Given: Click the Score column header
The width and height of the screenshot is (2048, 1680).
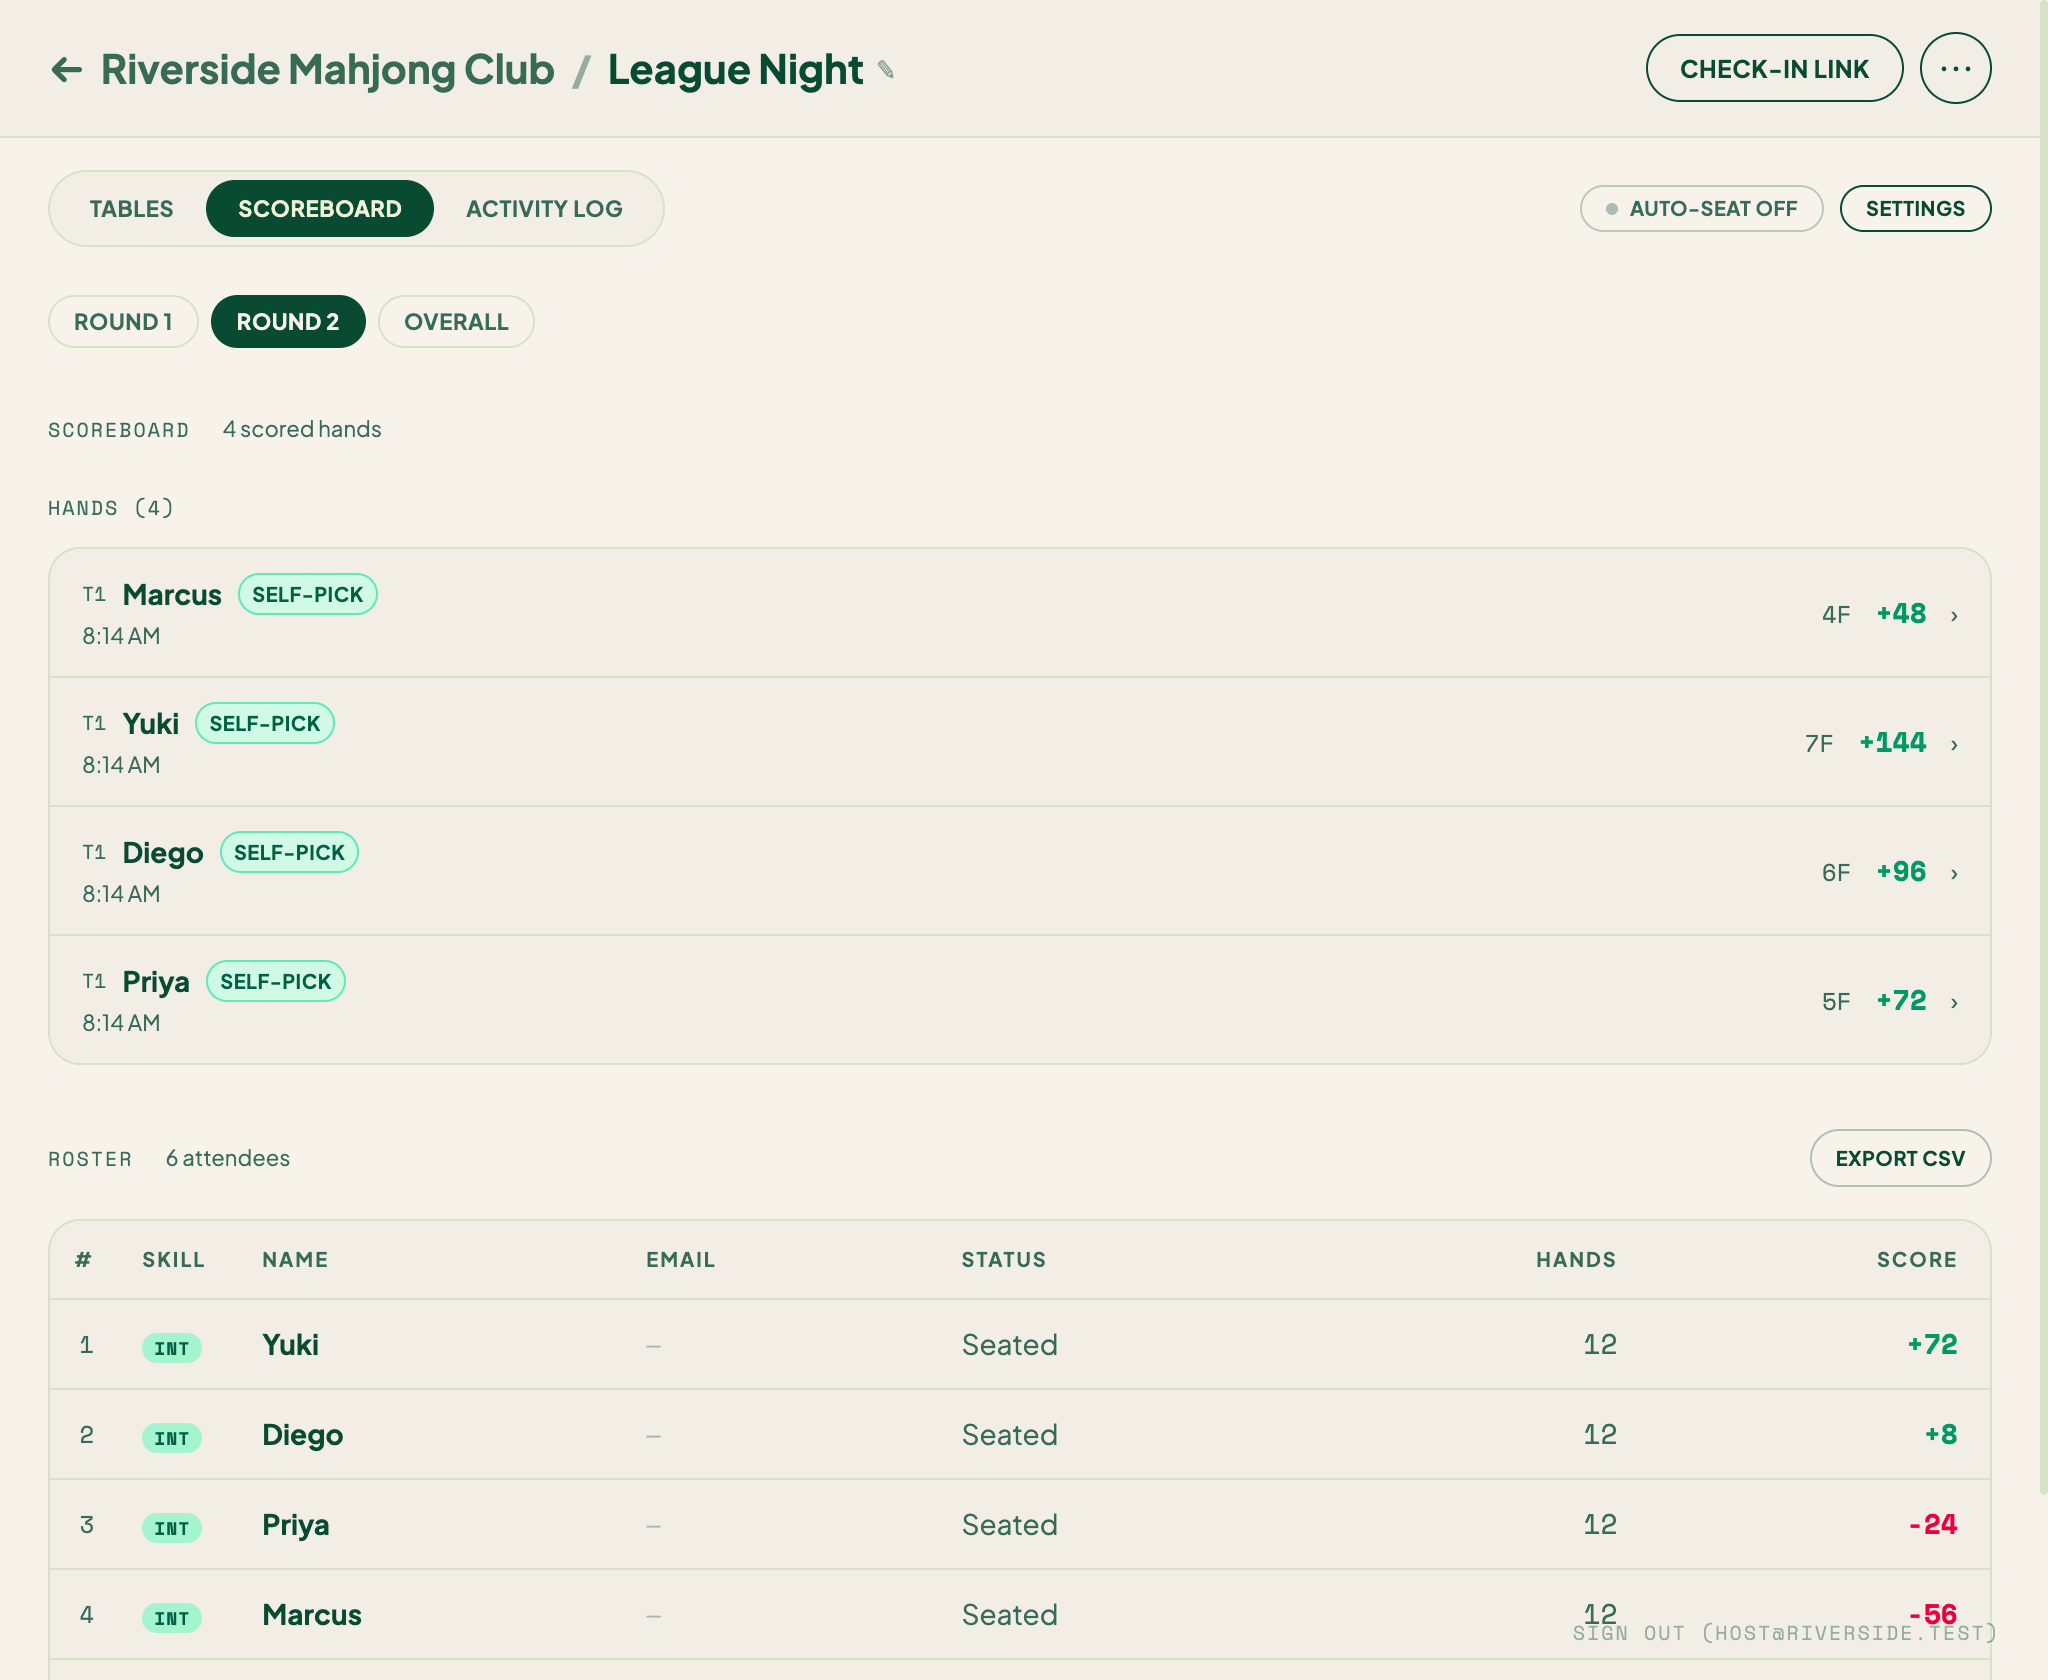Looking at the screenshot, I should pos(1916,1260).
